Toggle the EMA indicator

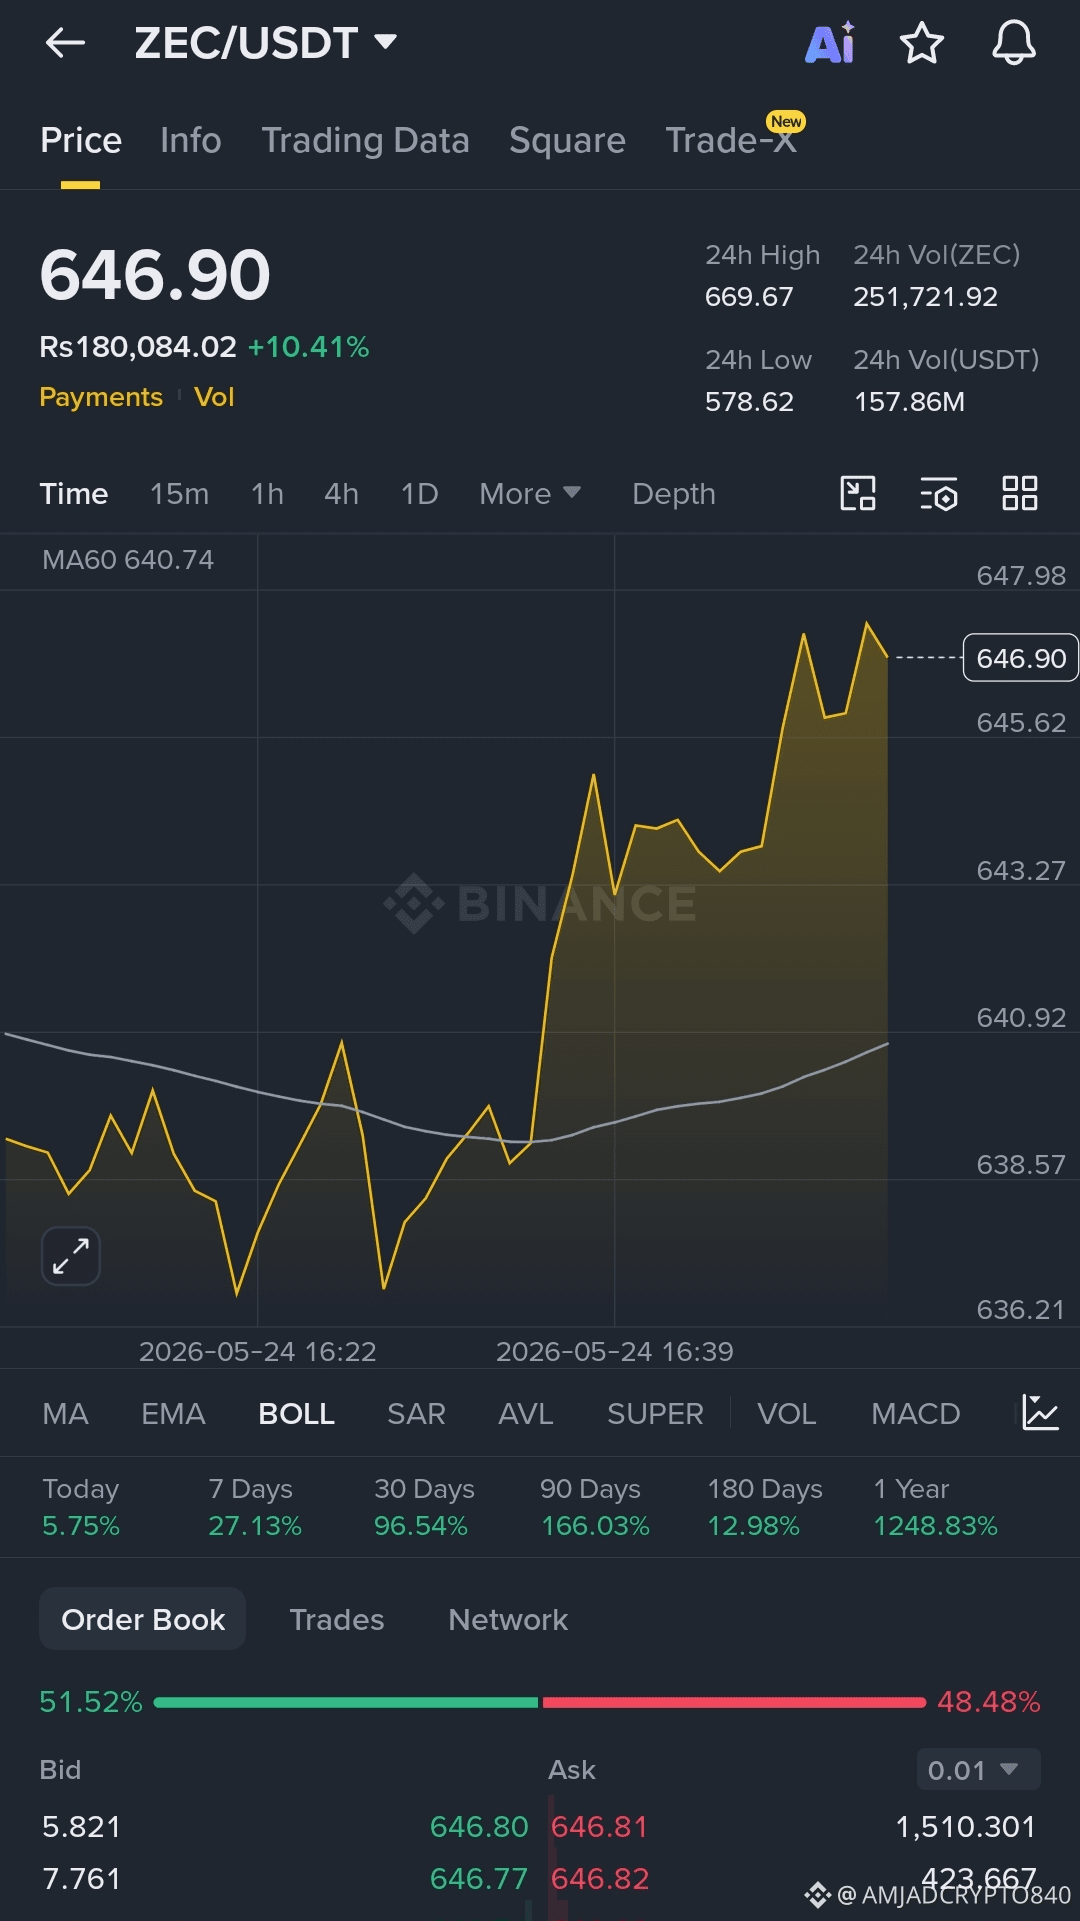click(173, 1414)
